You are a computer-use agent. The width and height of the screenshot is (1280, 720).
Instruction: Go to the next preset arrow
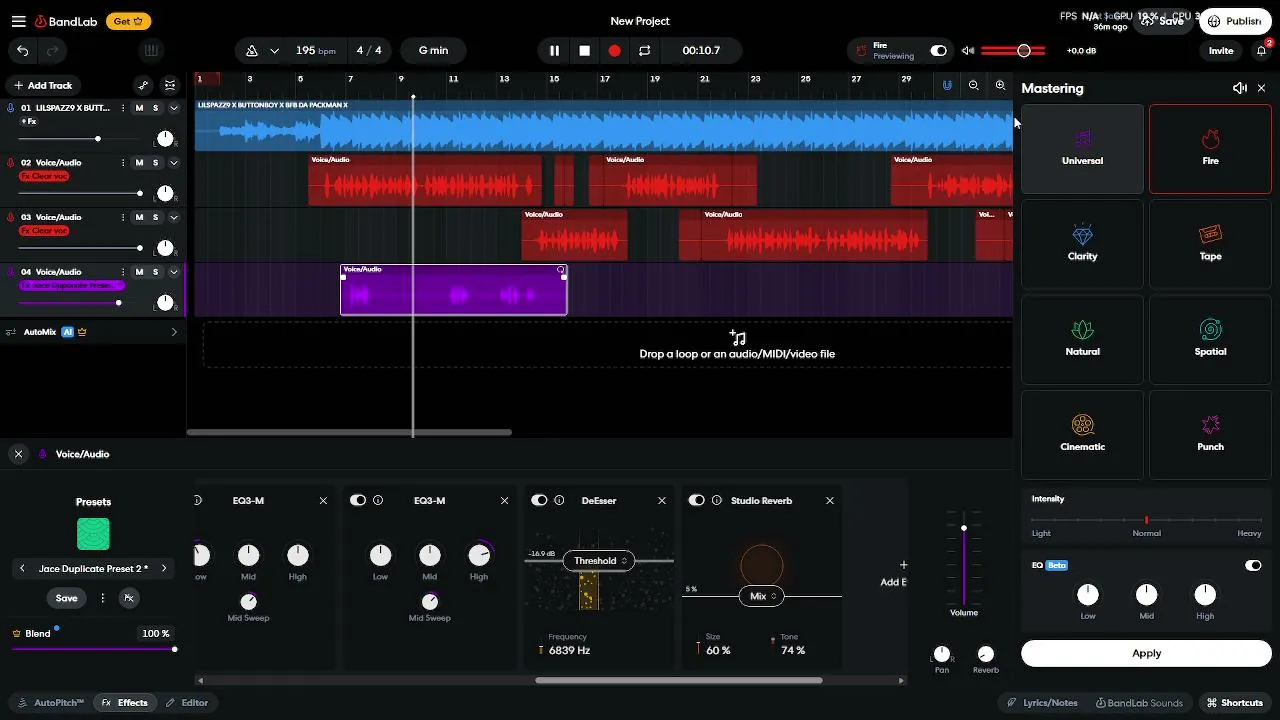pyautogui.click(x=164, y=568)
